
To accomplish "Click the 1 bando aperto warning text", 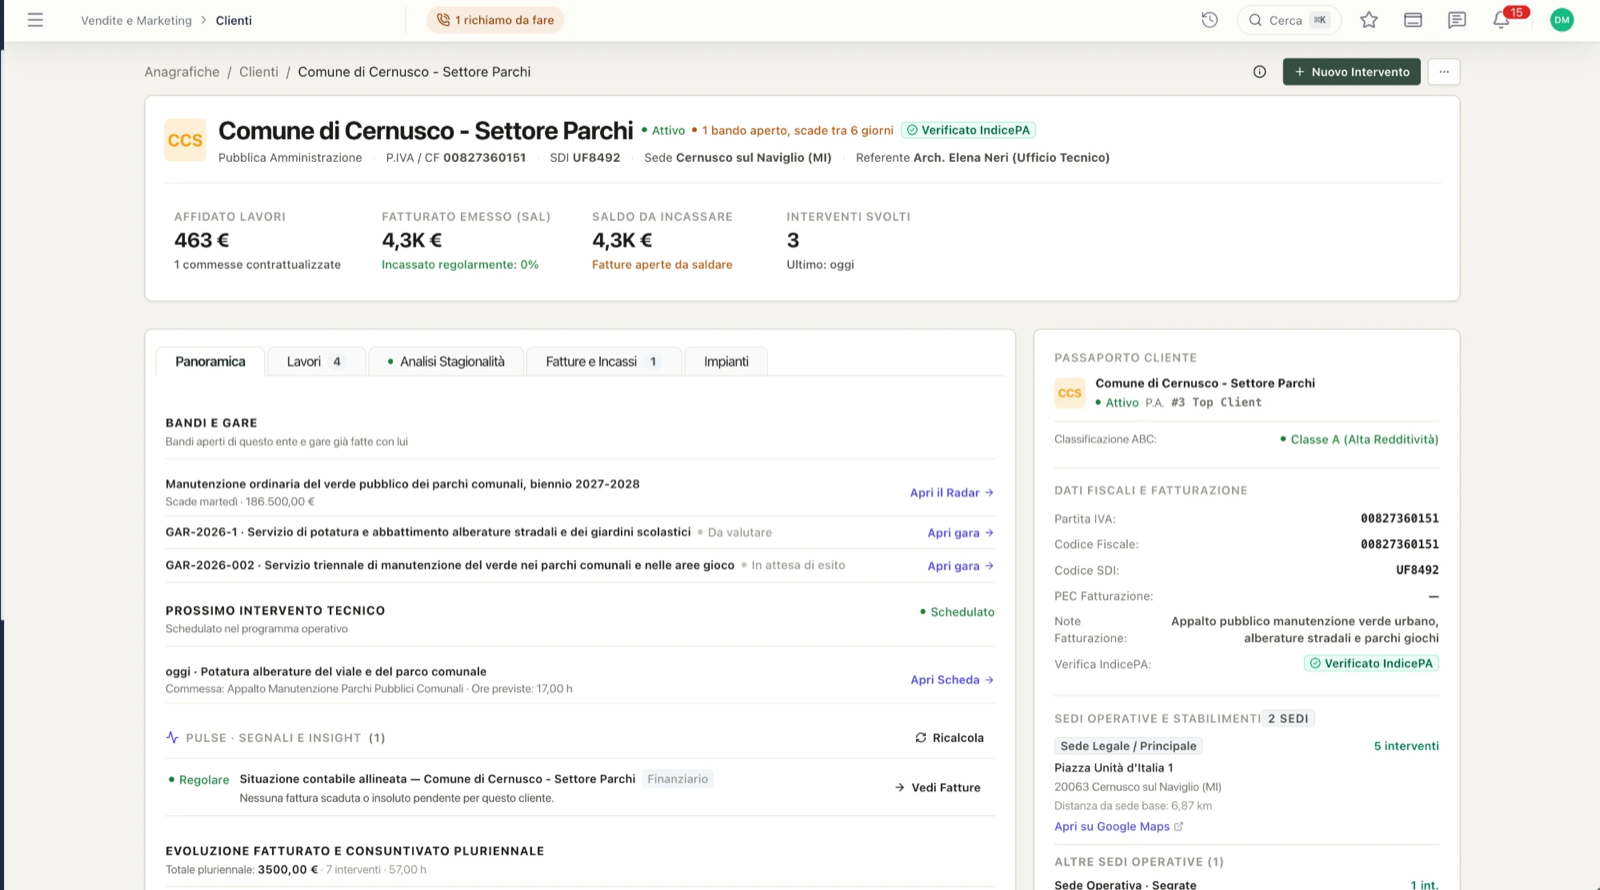I will pyautogui.click(x=797, y=130).
